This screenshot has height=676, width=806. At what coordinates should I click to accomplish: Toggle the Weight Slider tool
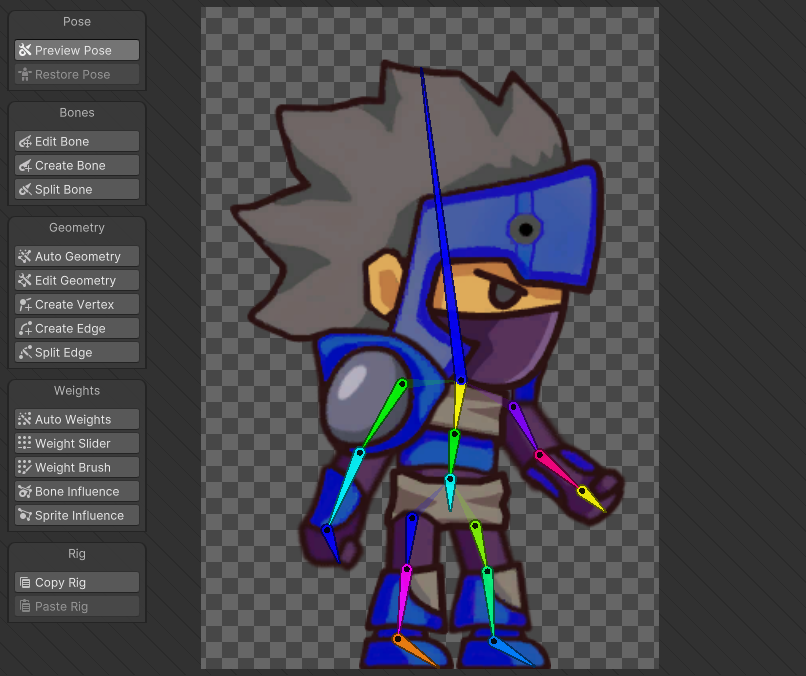[x=76, y=444]
